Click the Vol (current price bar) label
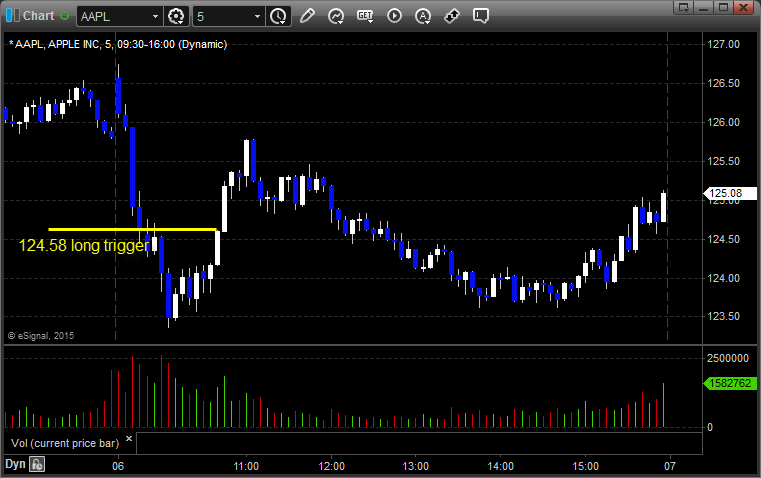Screen dimensions: 761x478 click(x=65, y=443)
